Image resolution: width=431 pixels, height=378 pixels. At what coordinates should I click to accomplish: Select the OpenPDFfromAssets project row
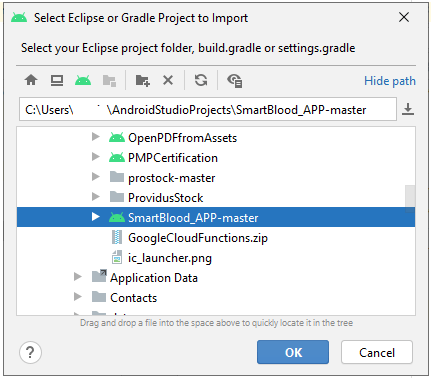click(216, 137)
